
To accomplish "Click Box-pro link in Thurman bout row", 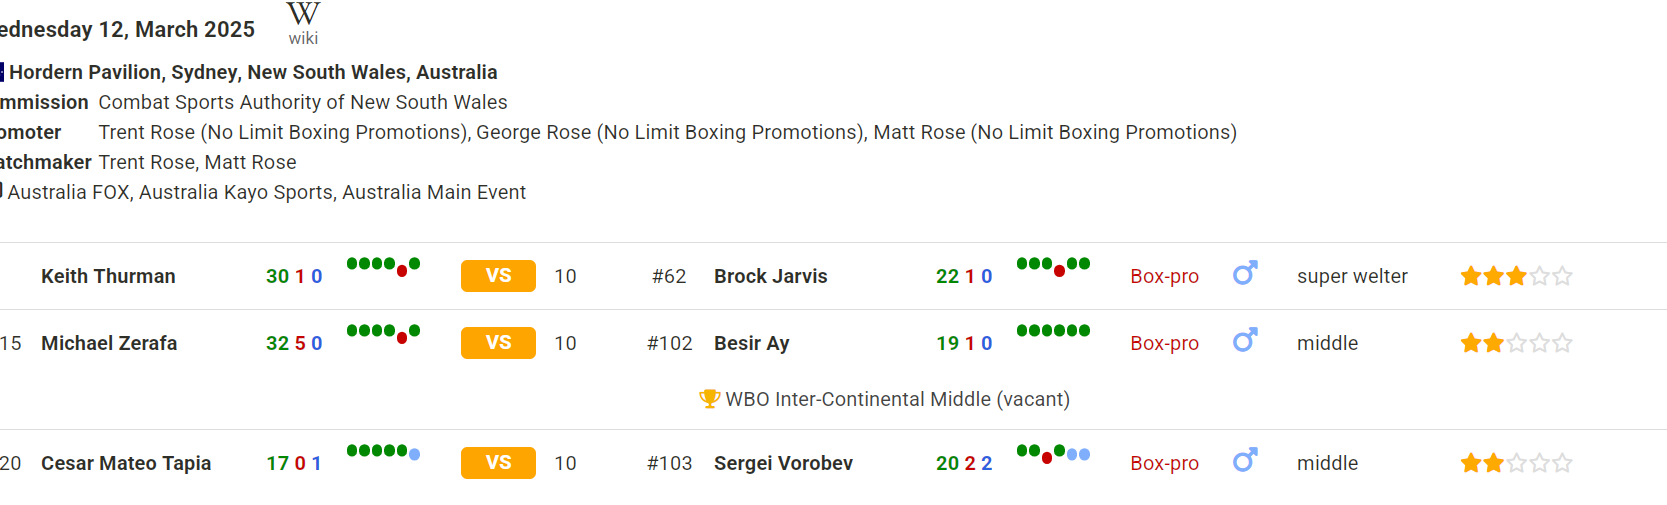I will (1164, 276).
